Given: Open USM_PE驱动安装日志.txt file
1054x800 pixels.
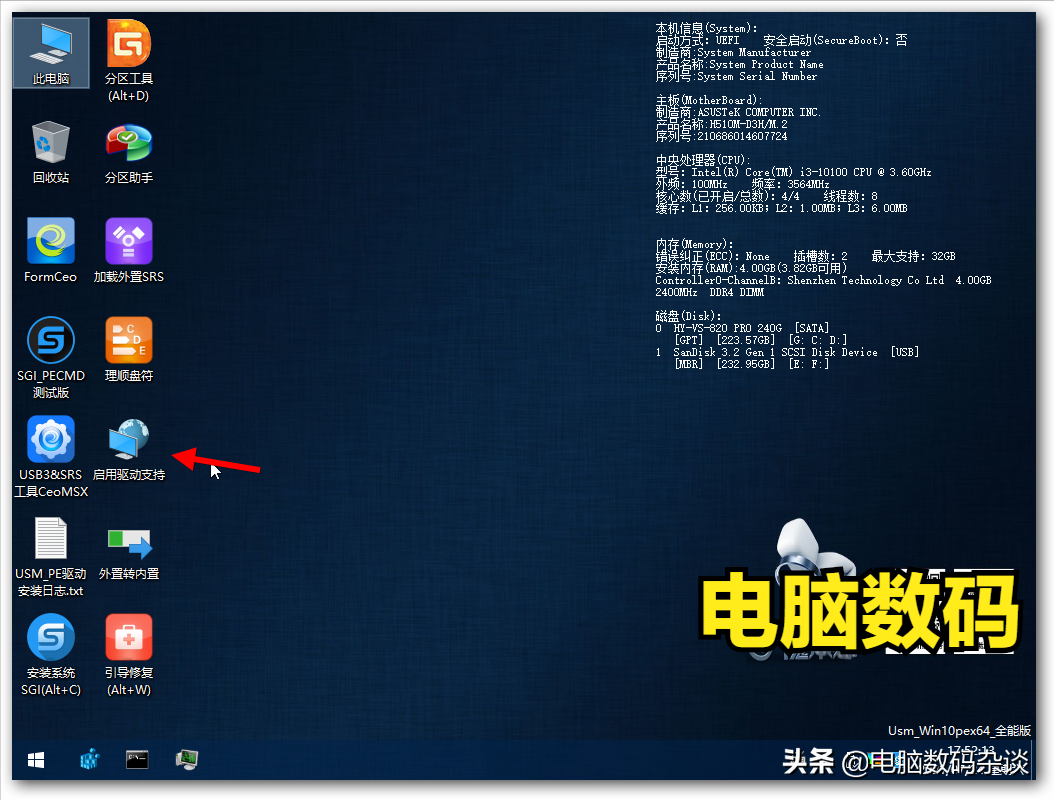Looking at the screenshot, I should [51, 556].
